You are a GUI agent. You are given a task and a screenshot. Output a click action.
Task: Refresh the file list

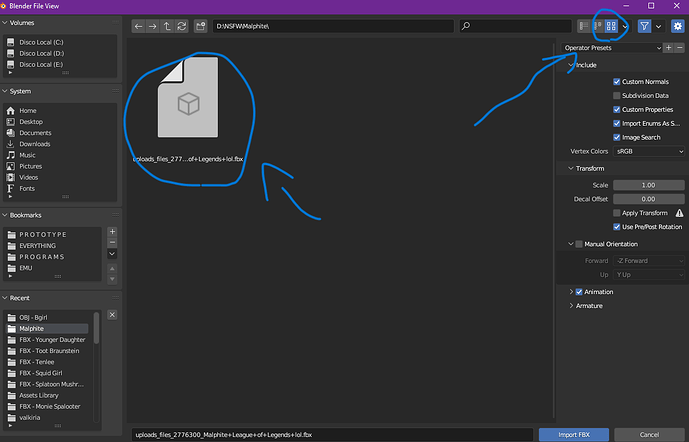click(181, 26)
